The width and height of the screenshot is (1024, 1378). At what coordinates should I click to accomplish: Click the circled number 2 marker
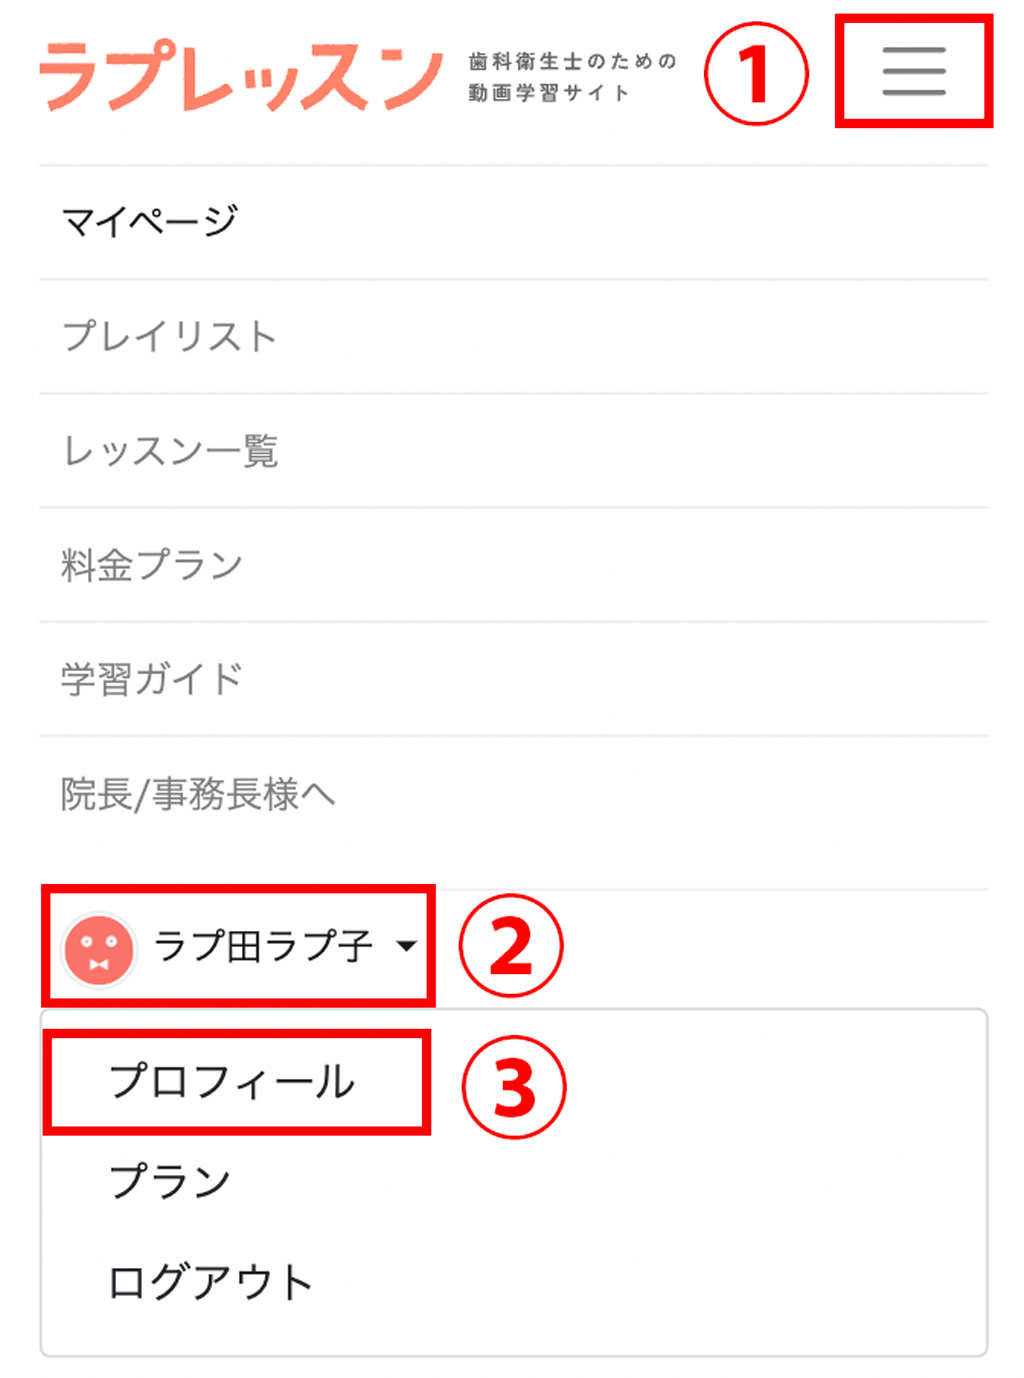(511, 946)
